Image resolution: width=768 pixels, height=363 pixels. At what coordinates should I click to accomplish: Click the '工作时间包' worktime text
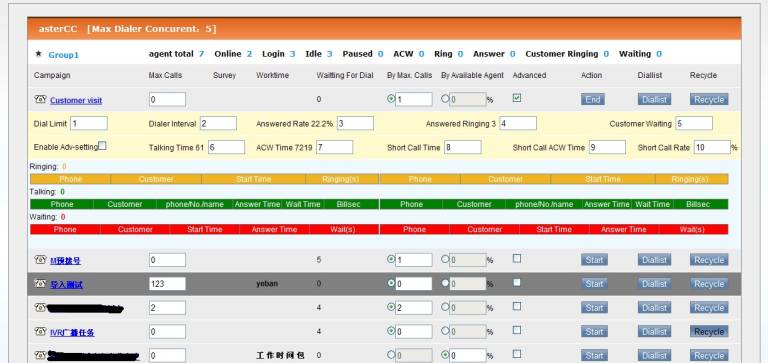(x=280, y=355)
